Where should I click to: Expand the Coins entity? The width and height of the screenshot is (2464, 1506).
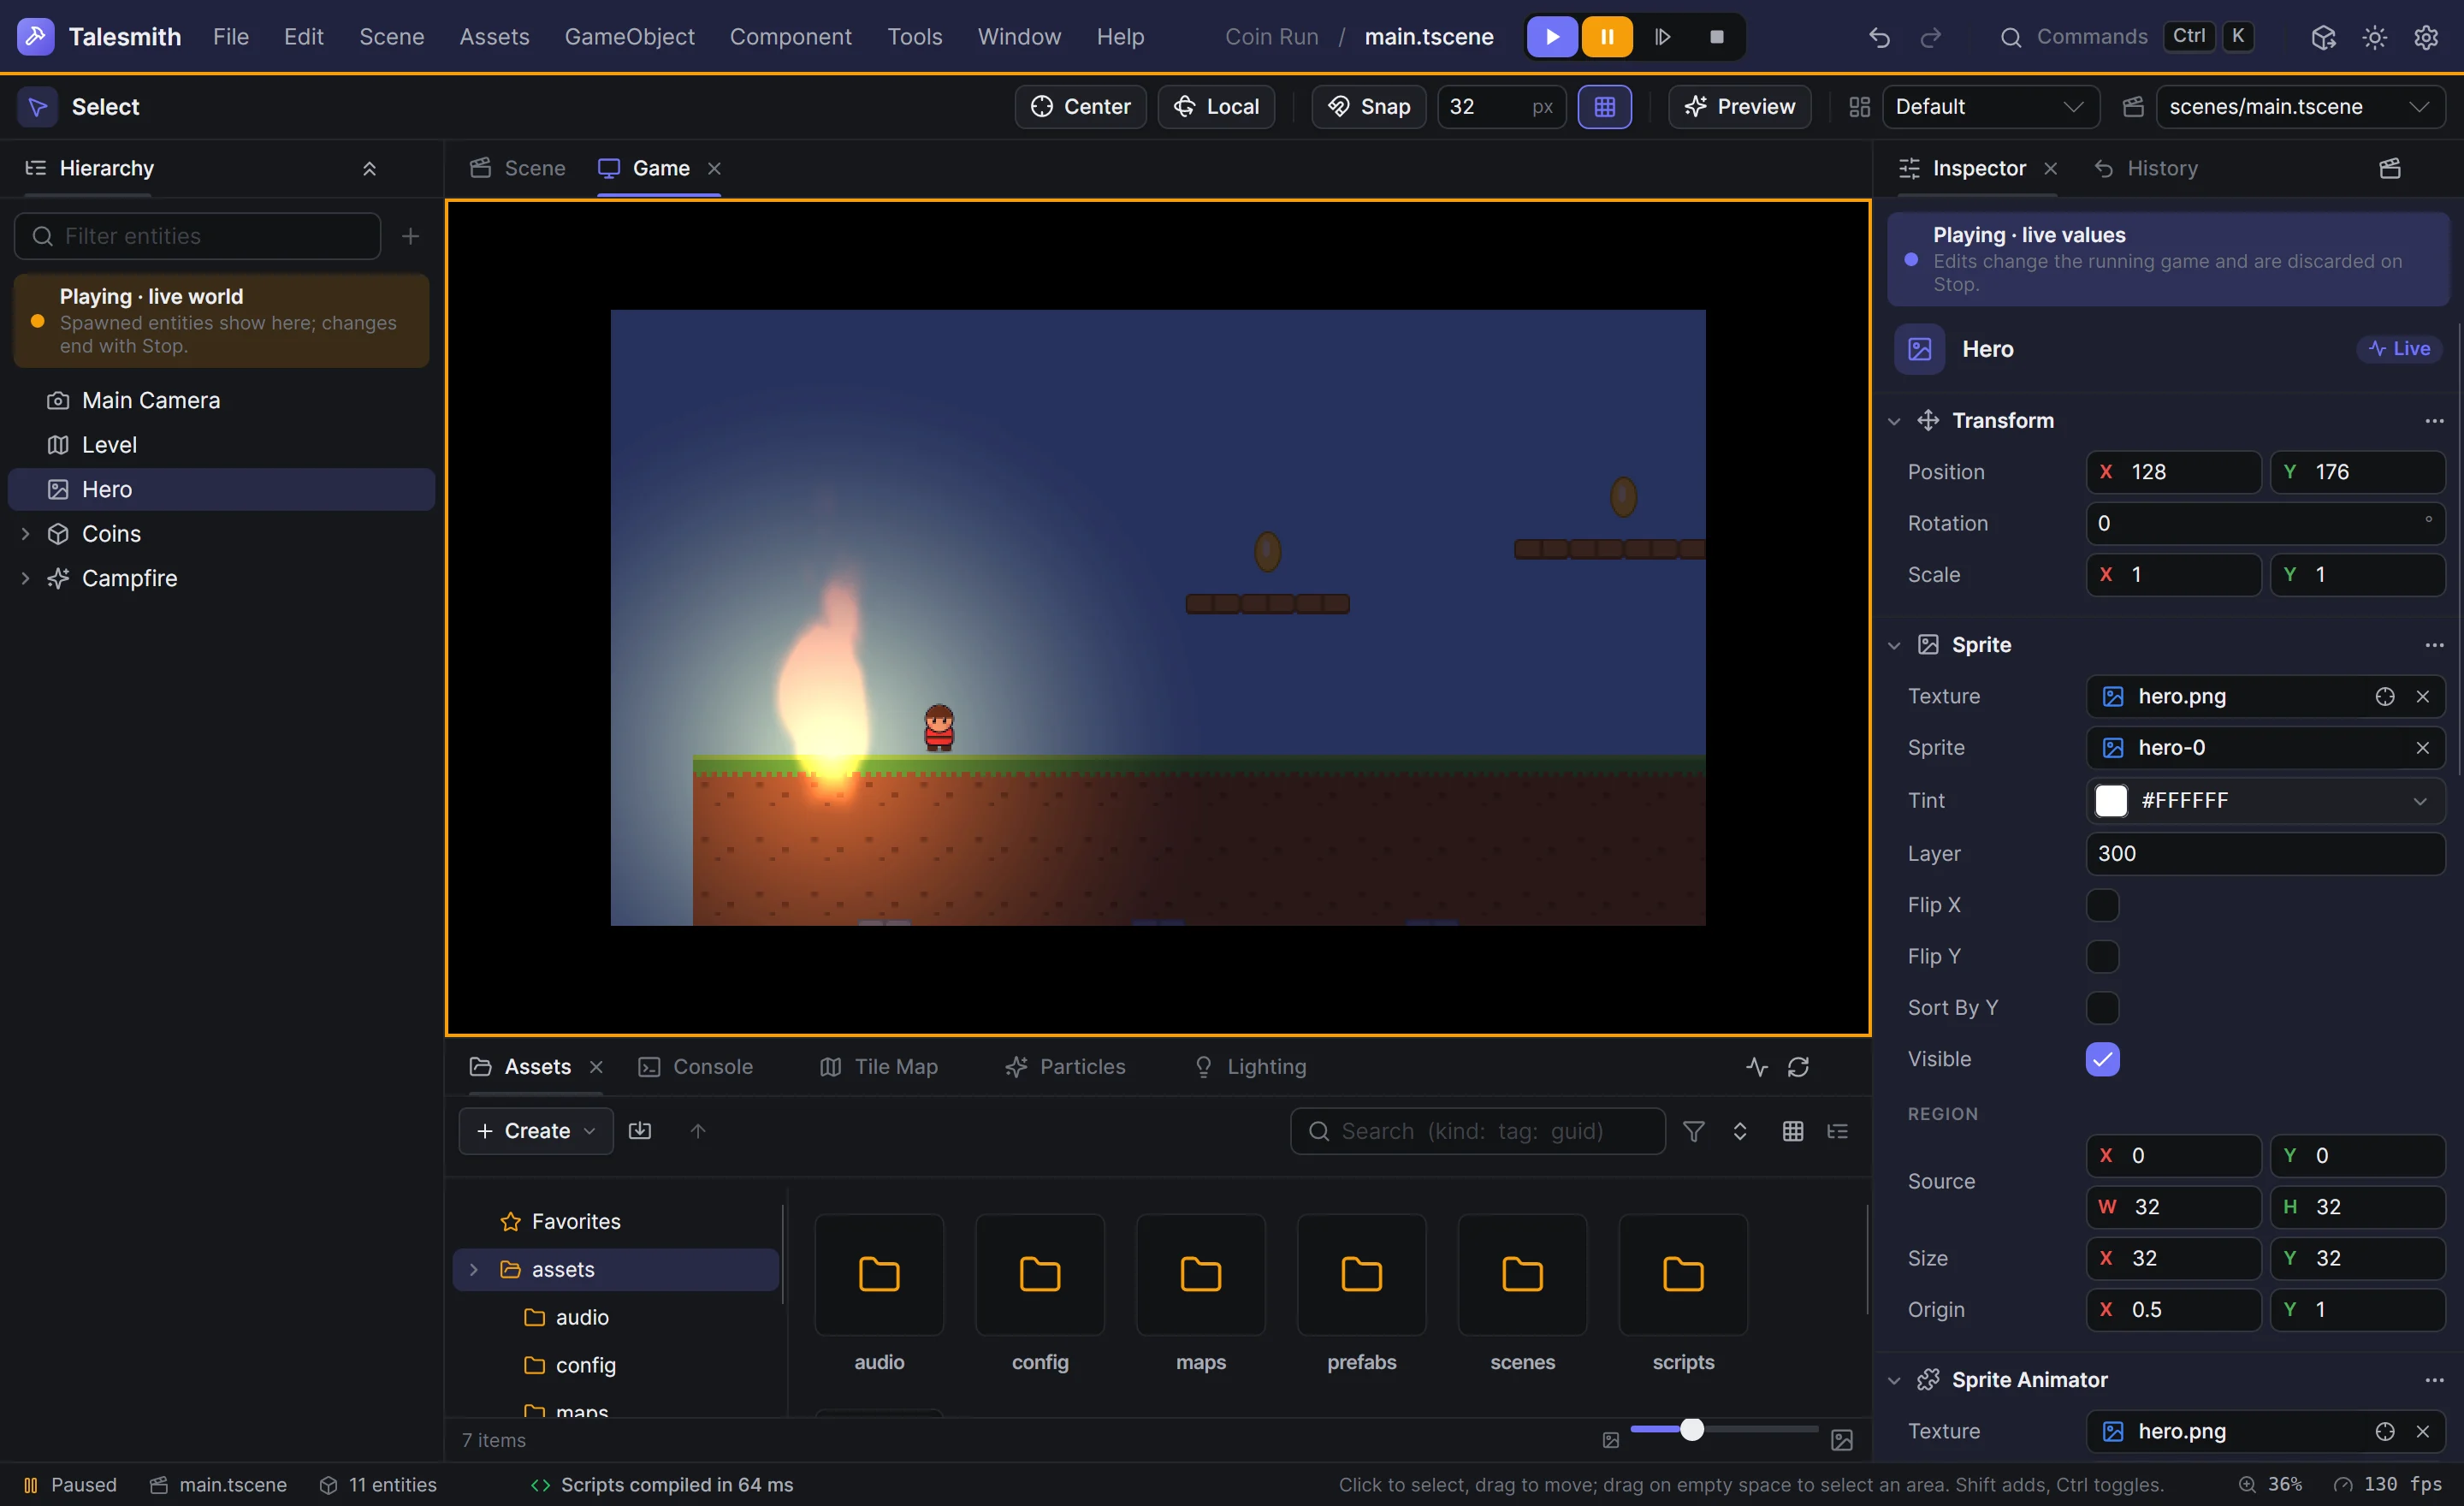[x=25, y=534]
